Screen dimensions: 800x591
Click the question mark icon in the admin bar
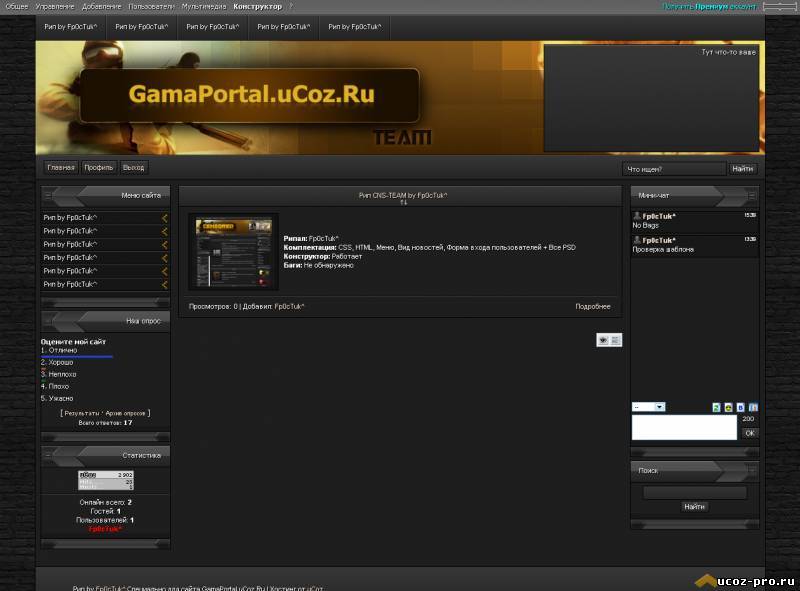tap(291, 6)
